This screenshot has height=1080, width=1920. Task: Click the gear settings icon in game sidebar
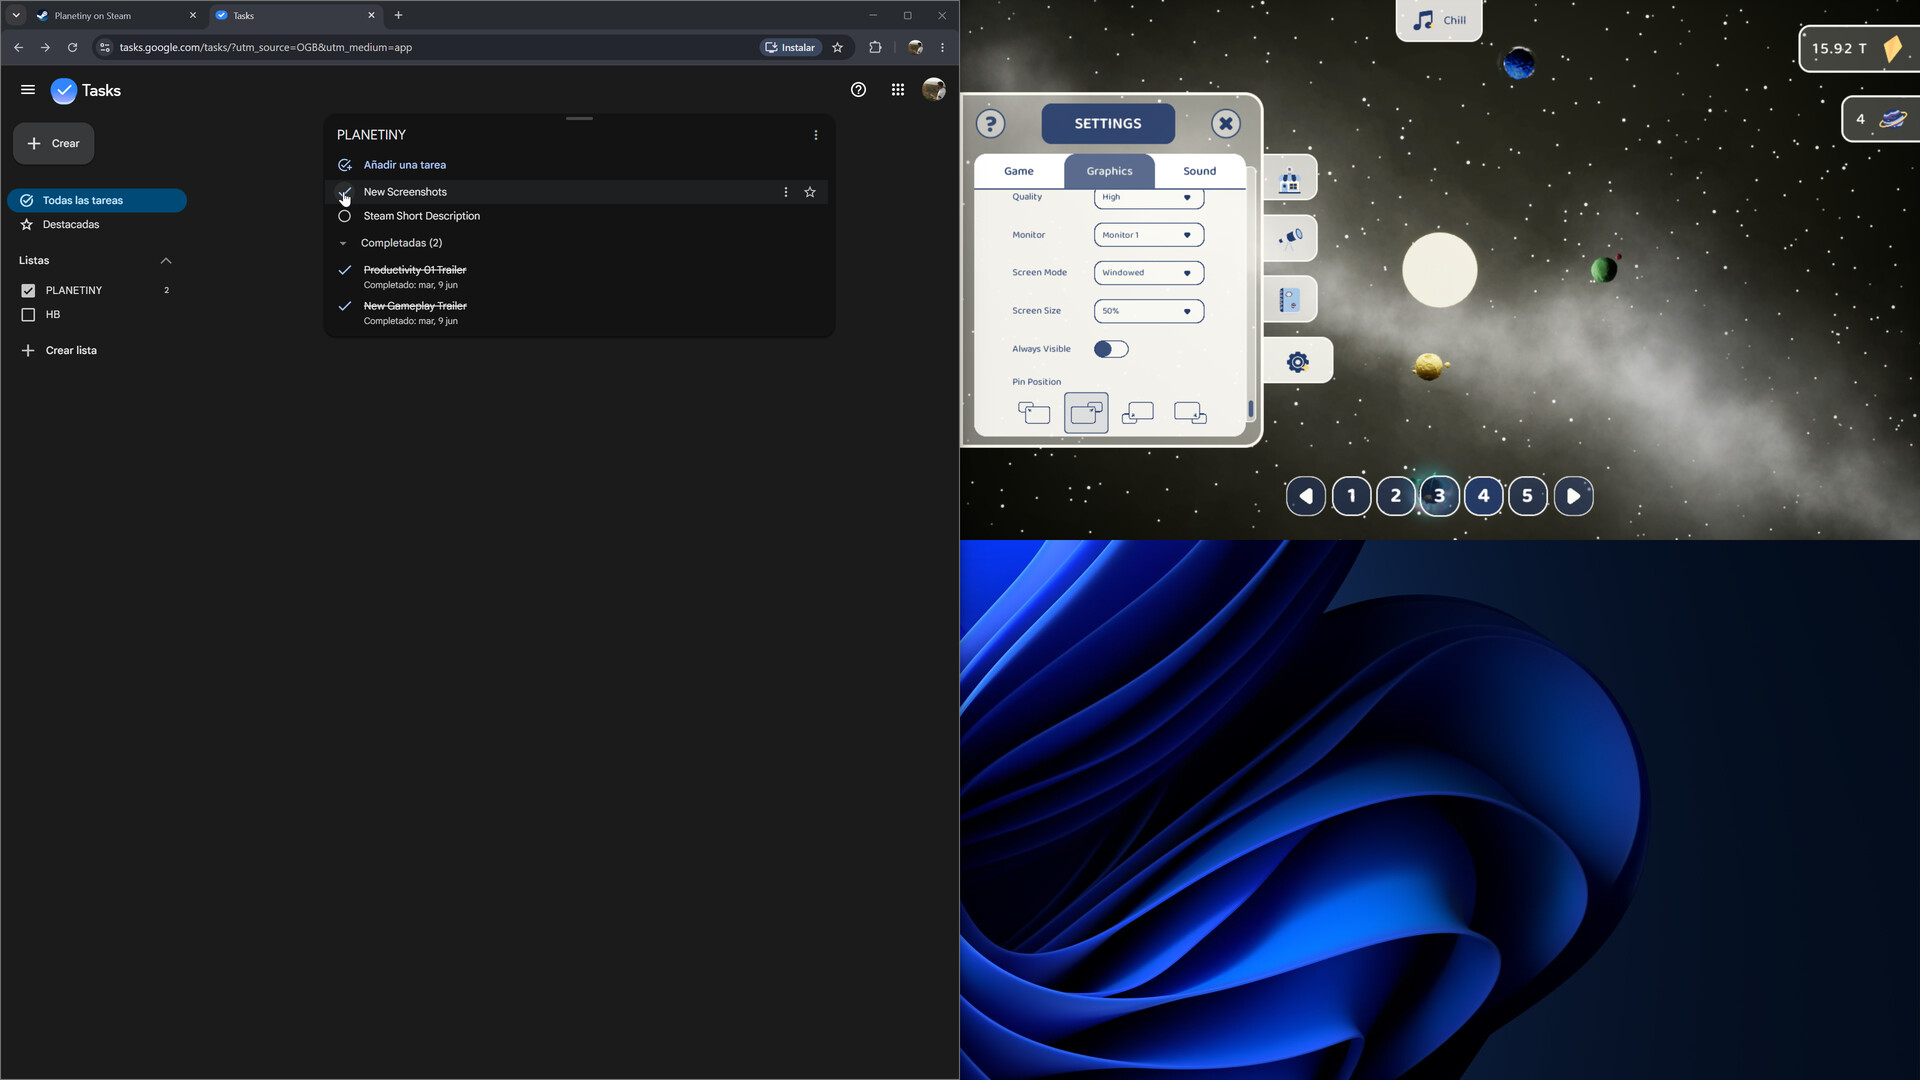pos(1297,362)
